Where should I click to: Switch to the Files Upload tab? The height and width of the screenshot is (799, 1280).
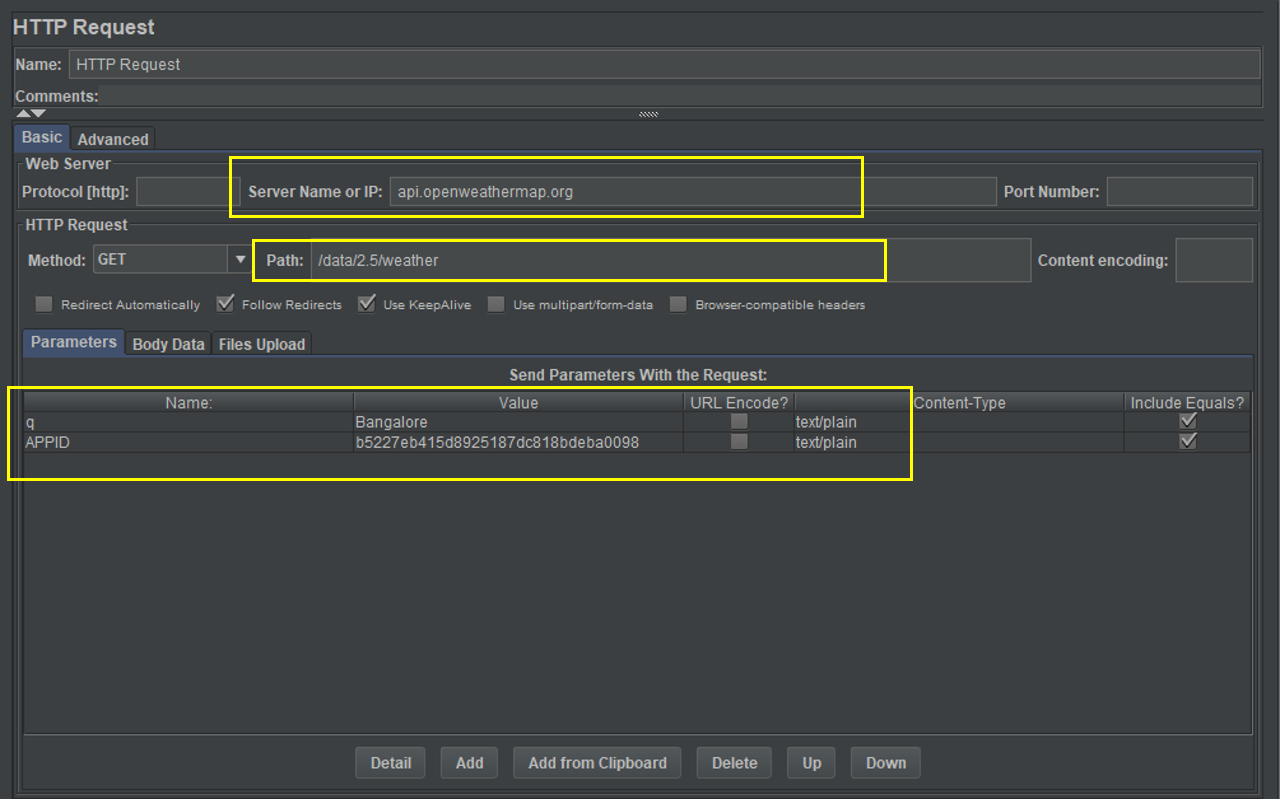click(x=261, y=343)
